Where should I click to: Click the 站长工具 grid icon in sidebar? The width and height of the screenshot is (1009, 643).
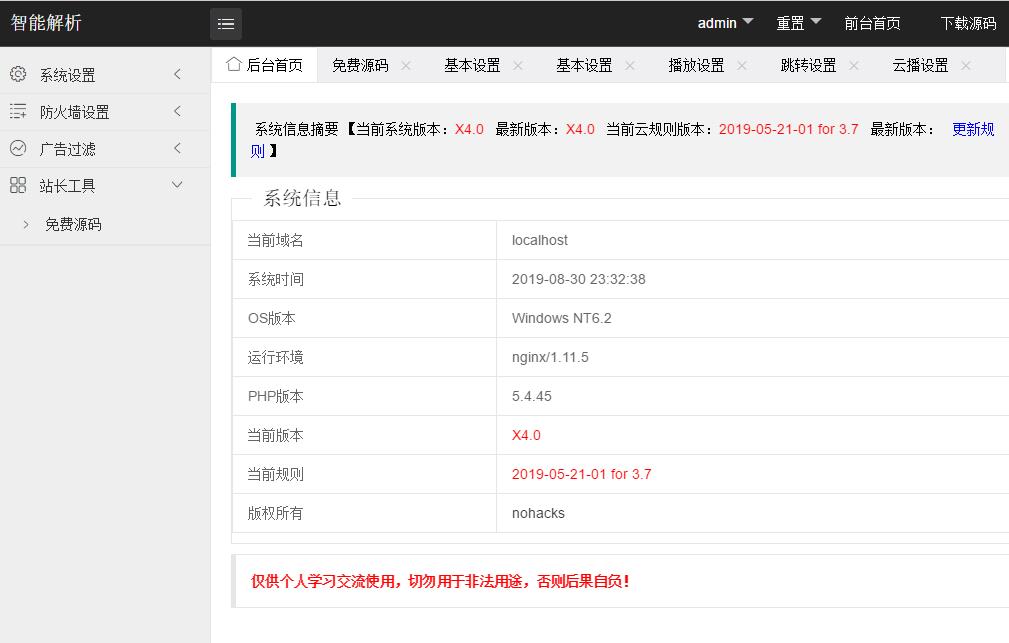18,186
